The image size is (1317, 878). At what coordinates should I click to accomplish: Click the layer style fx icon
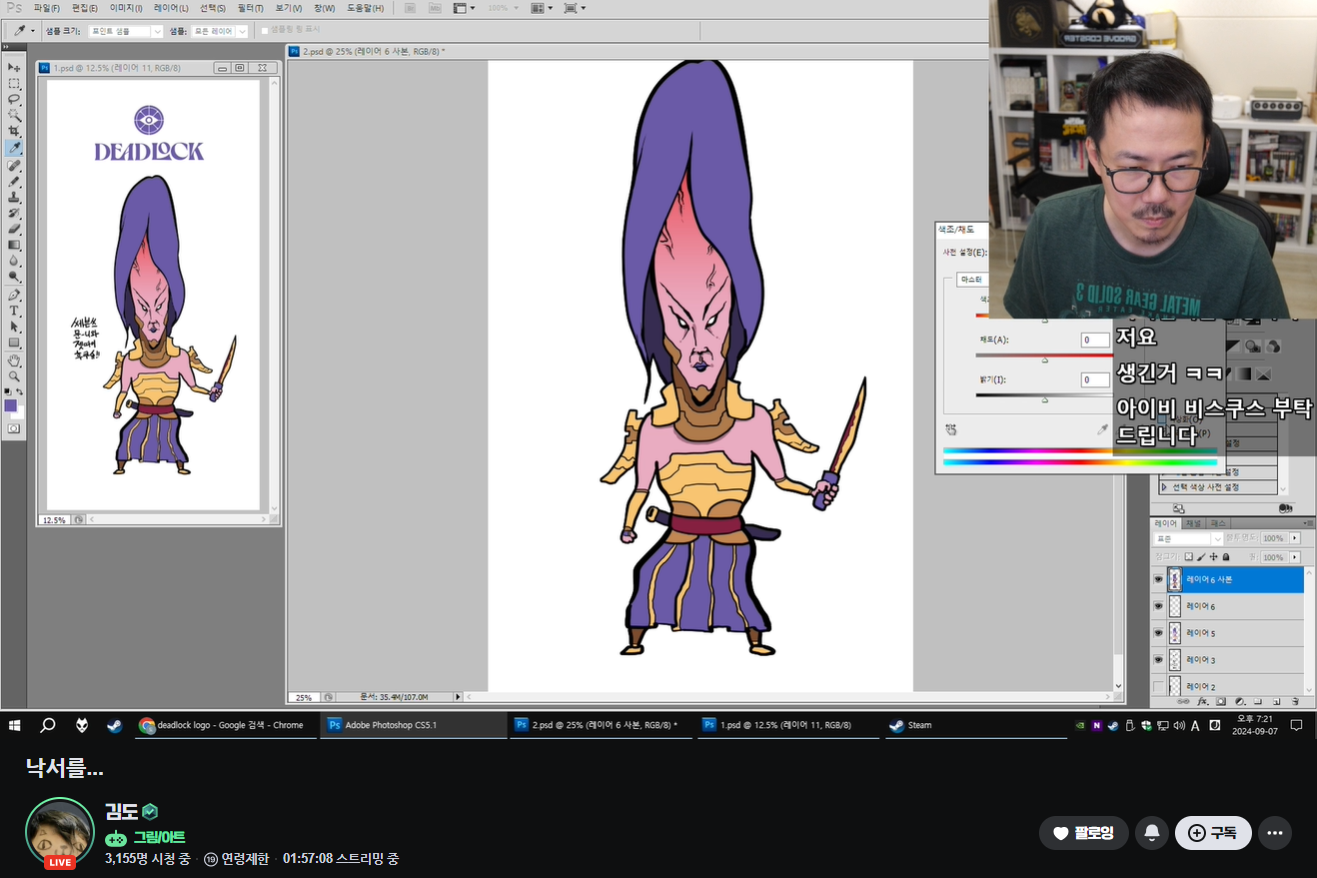pyautogui.click(x=1202, y=702)
